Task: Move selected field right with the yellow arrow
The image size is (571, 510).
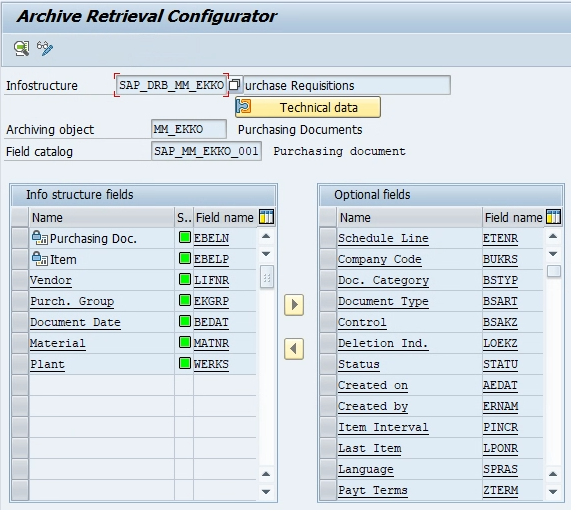Action: point(294,305)
